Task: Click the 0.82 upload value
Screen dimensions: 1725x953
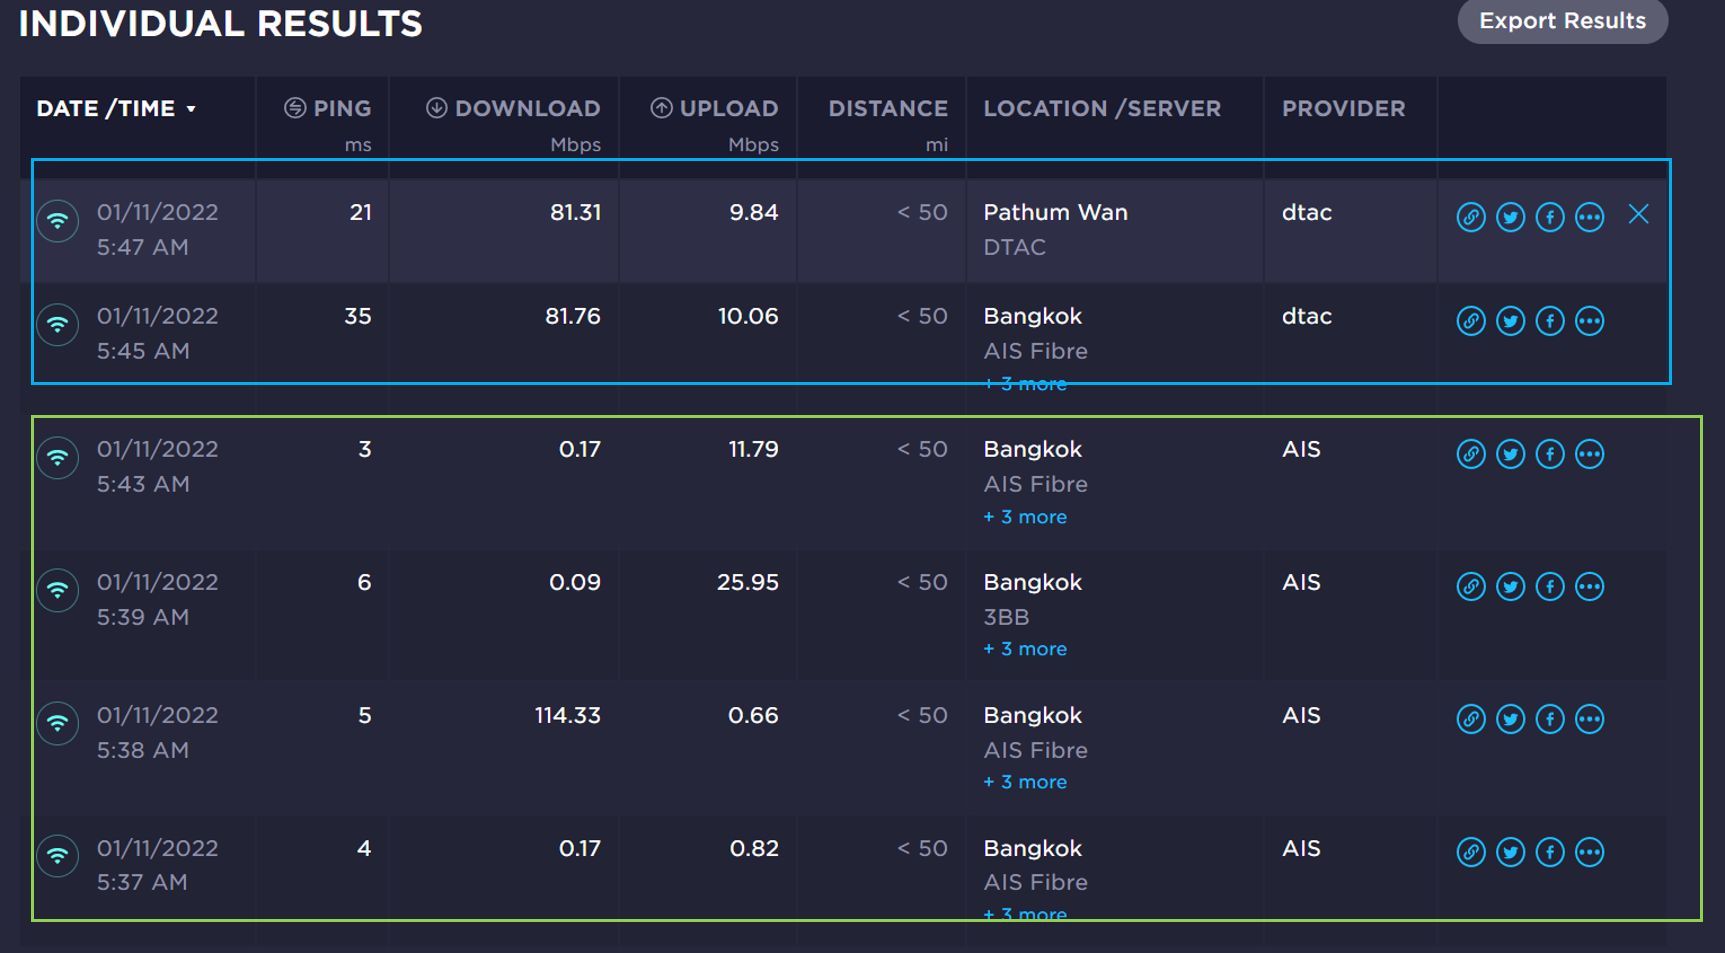Action: coord(754,848)
